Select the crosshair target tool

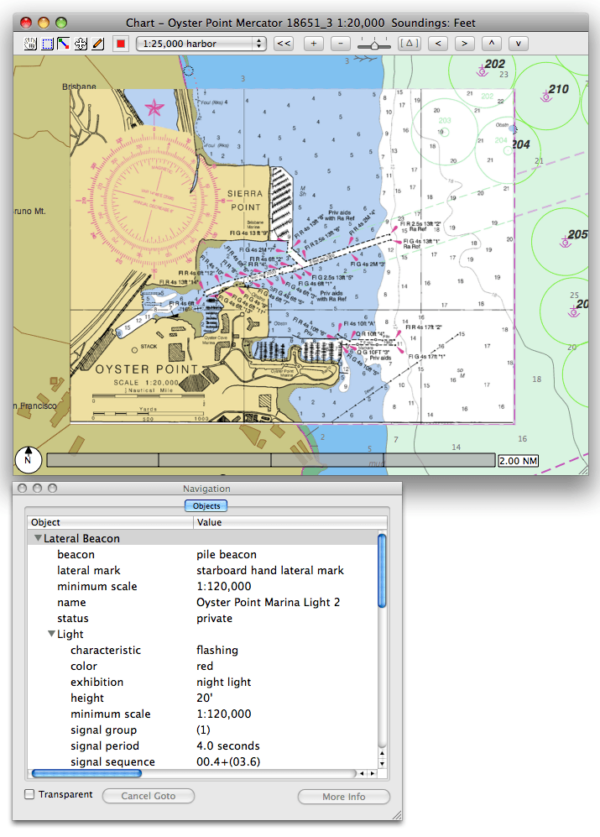(x=81, y=44)
